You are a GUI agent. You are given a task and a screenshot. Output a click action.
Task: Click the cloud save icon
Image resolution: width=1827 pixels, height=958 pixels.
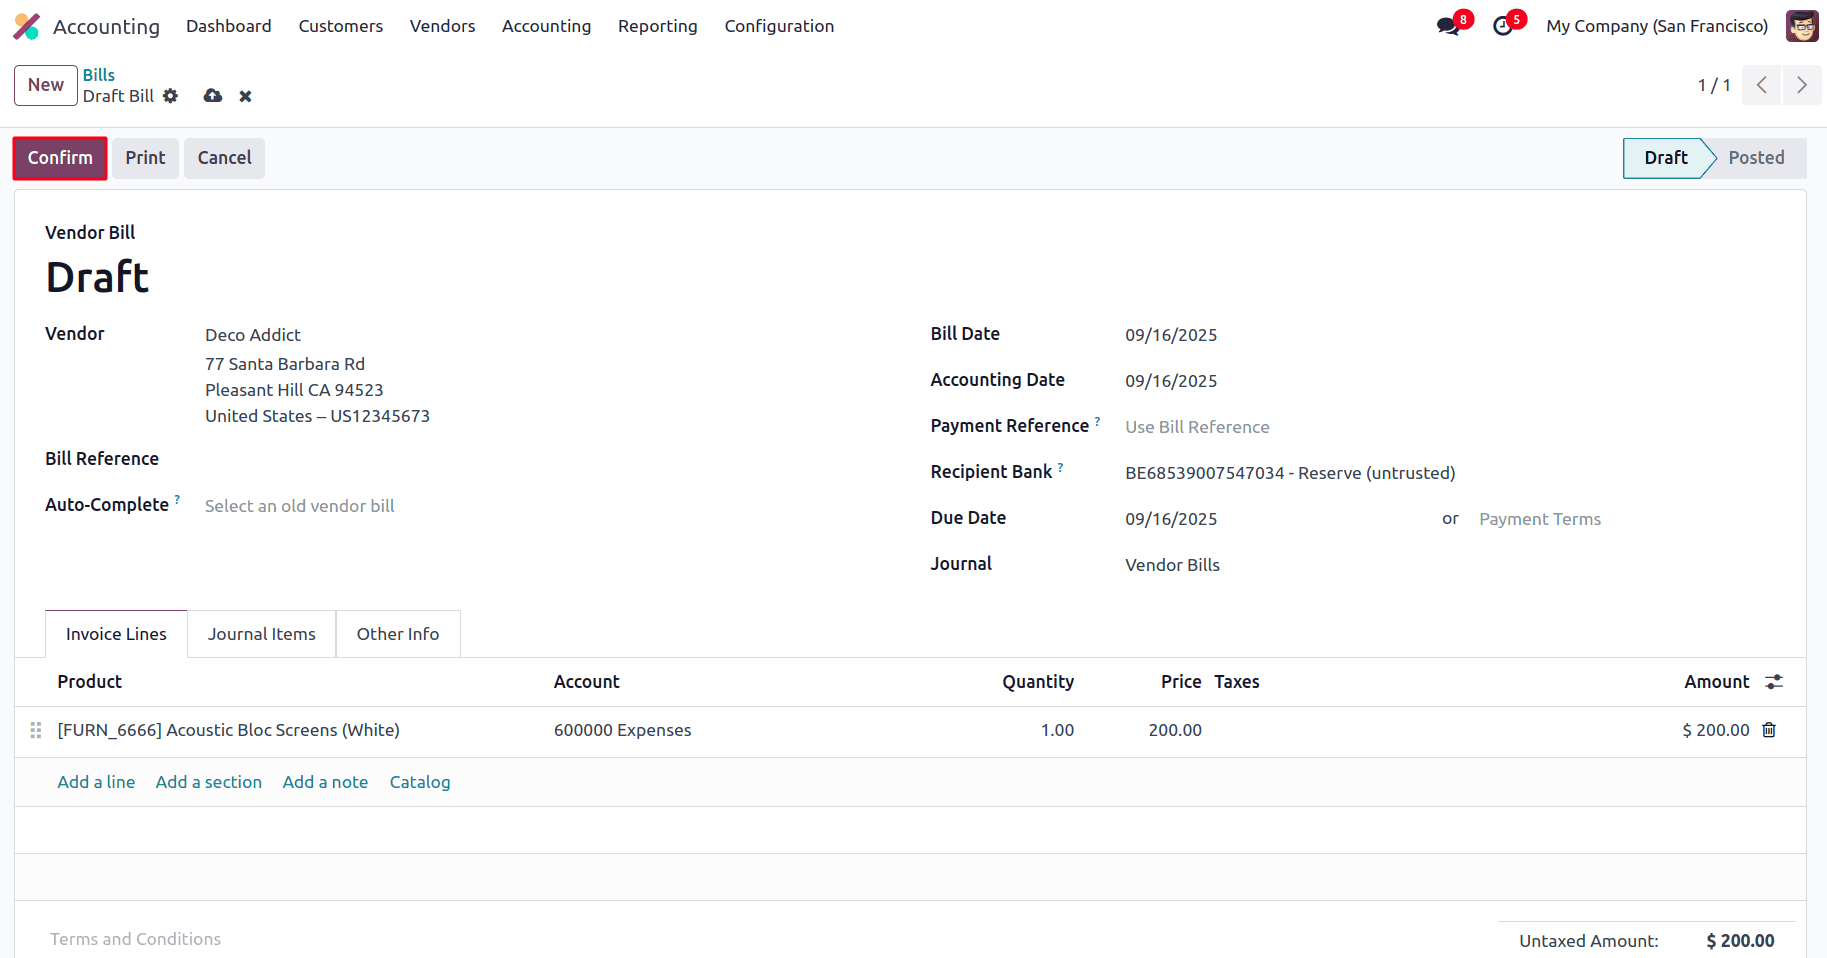pos(212,96)
